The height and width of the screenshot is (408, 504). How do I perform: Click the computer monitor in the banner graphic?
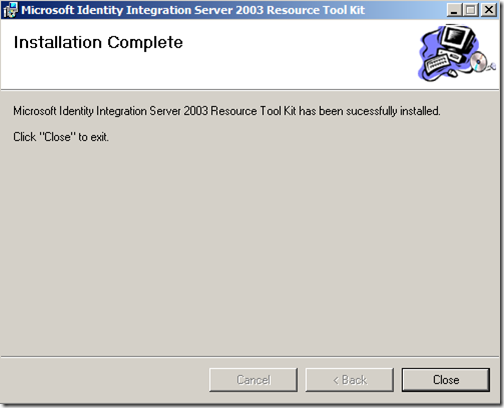click(458, 38)
